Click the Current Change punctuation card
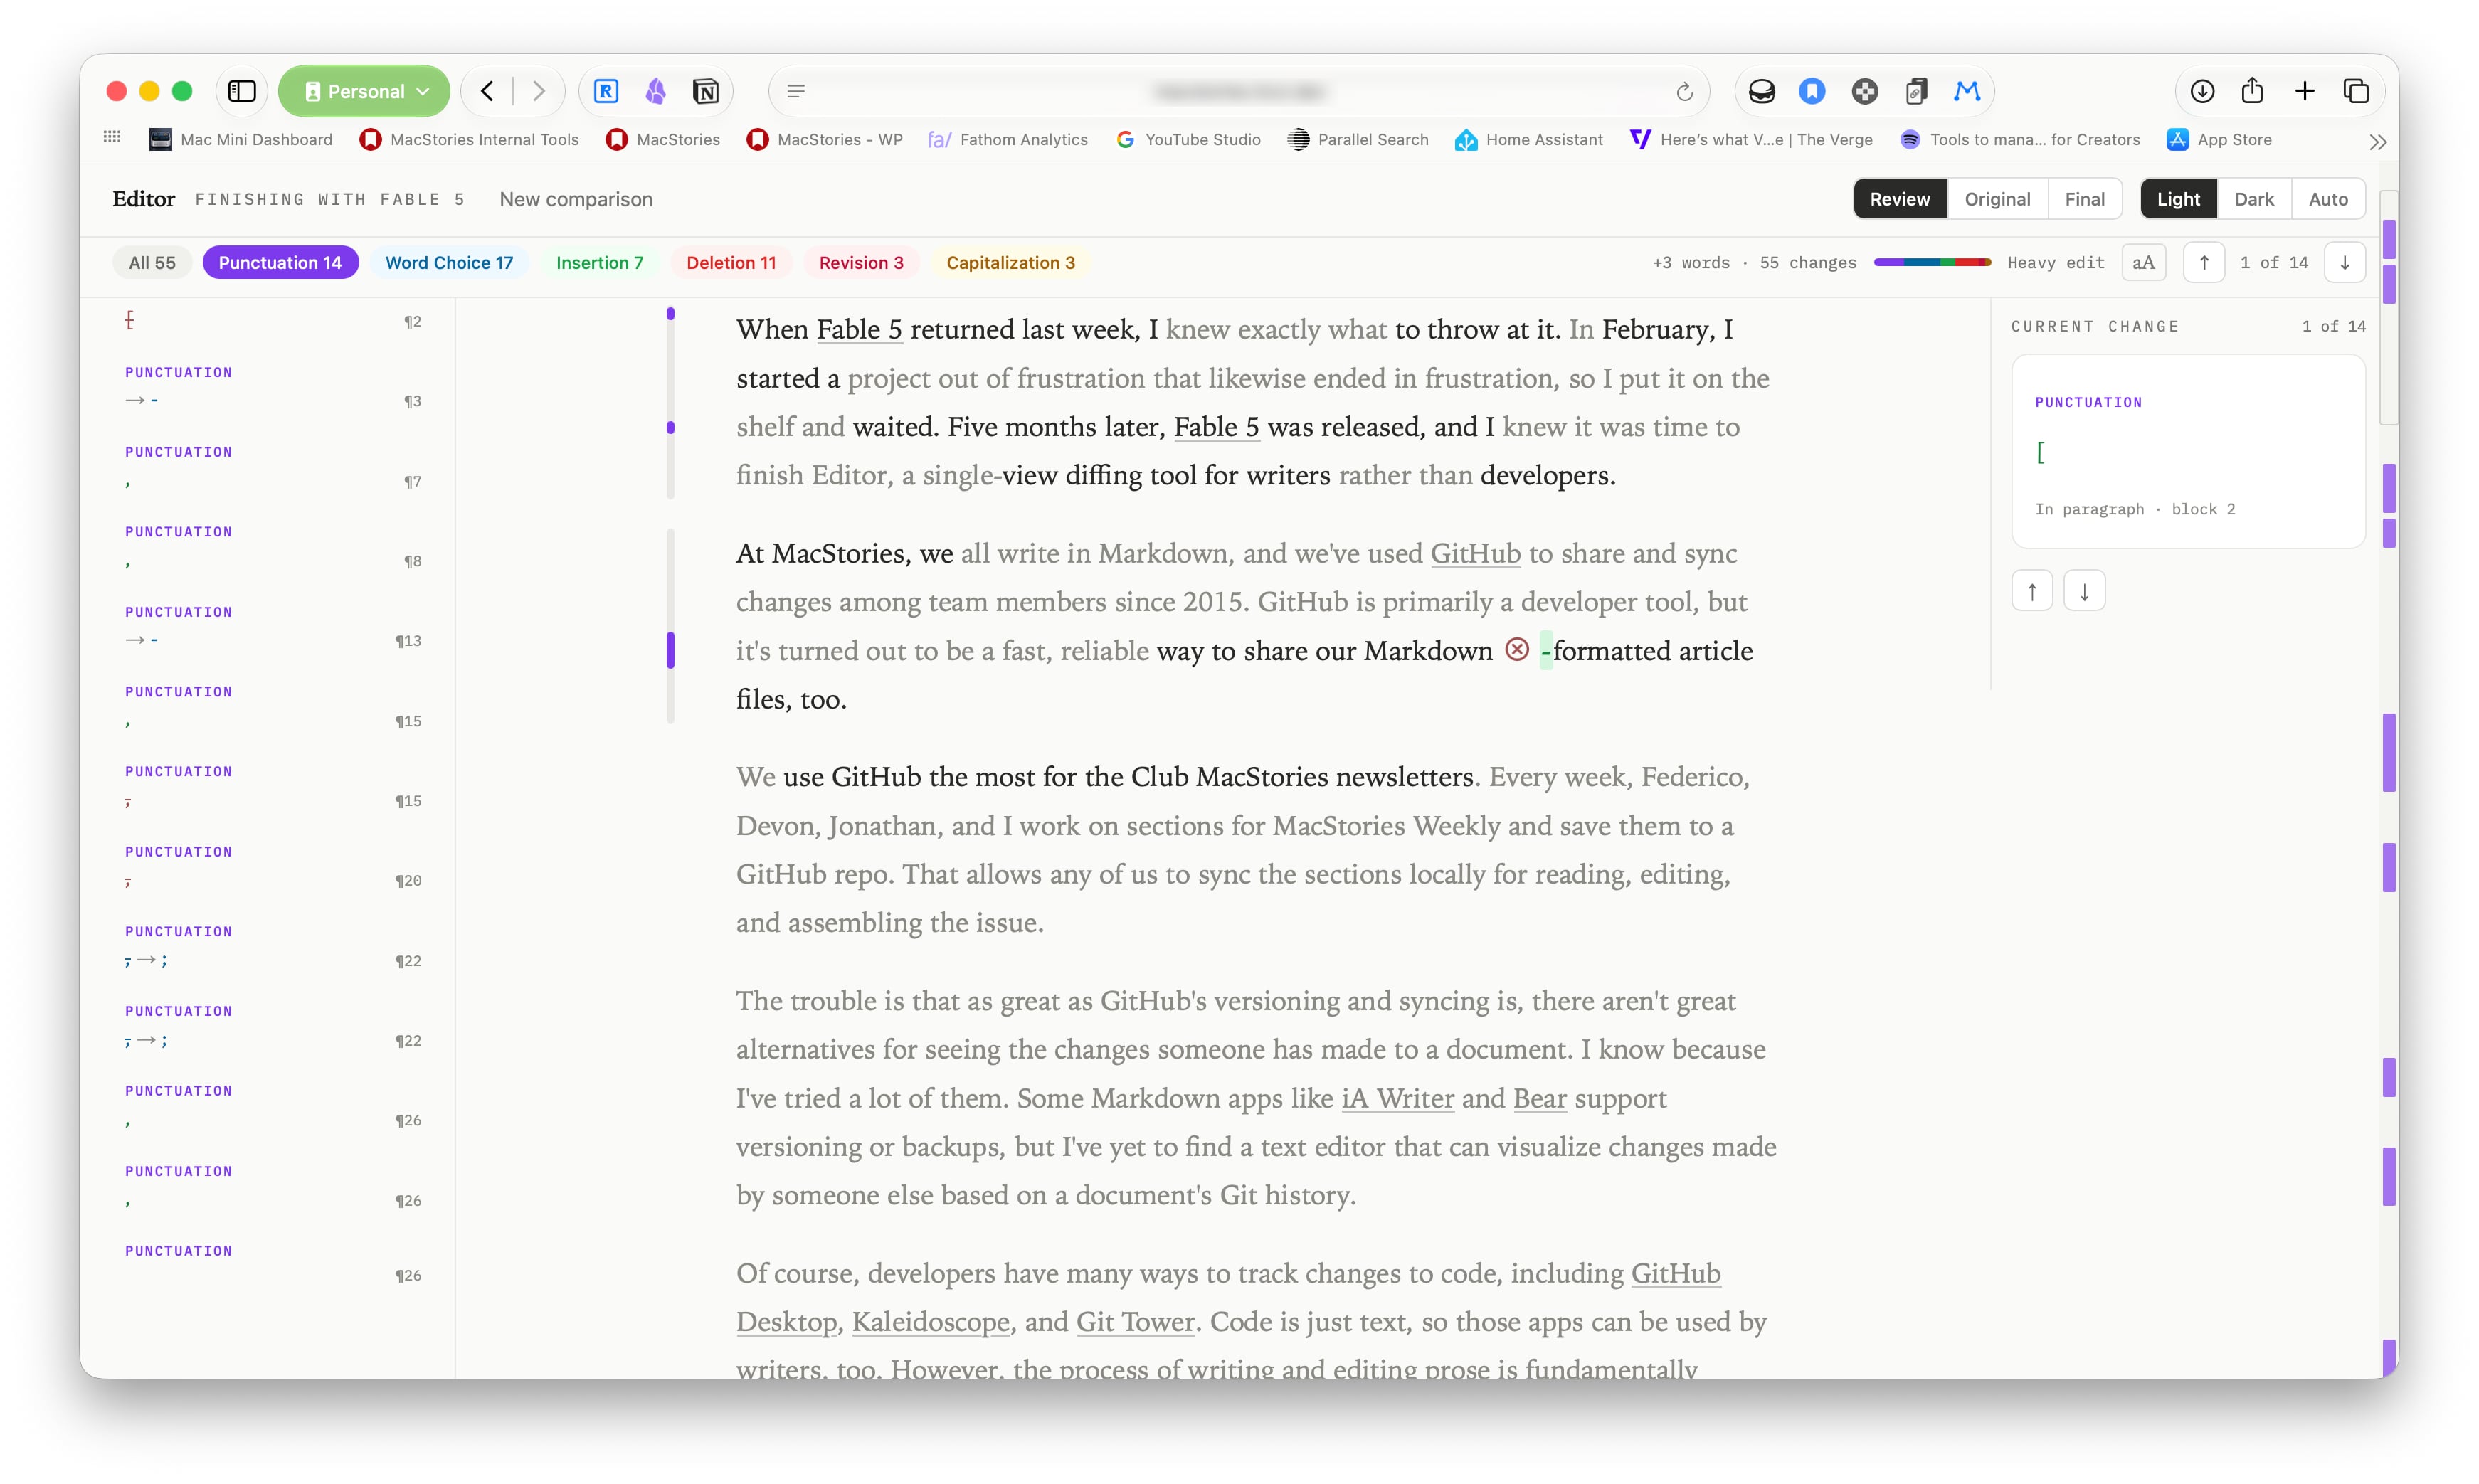The height and width of the screenshot is (1484, 2479). pyautogui.click(x=2188, y=452)
